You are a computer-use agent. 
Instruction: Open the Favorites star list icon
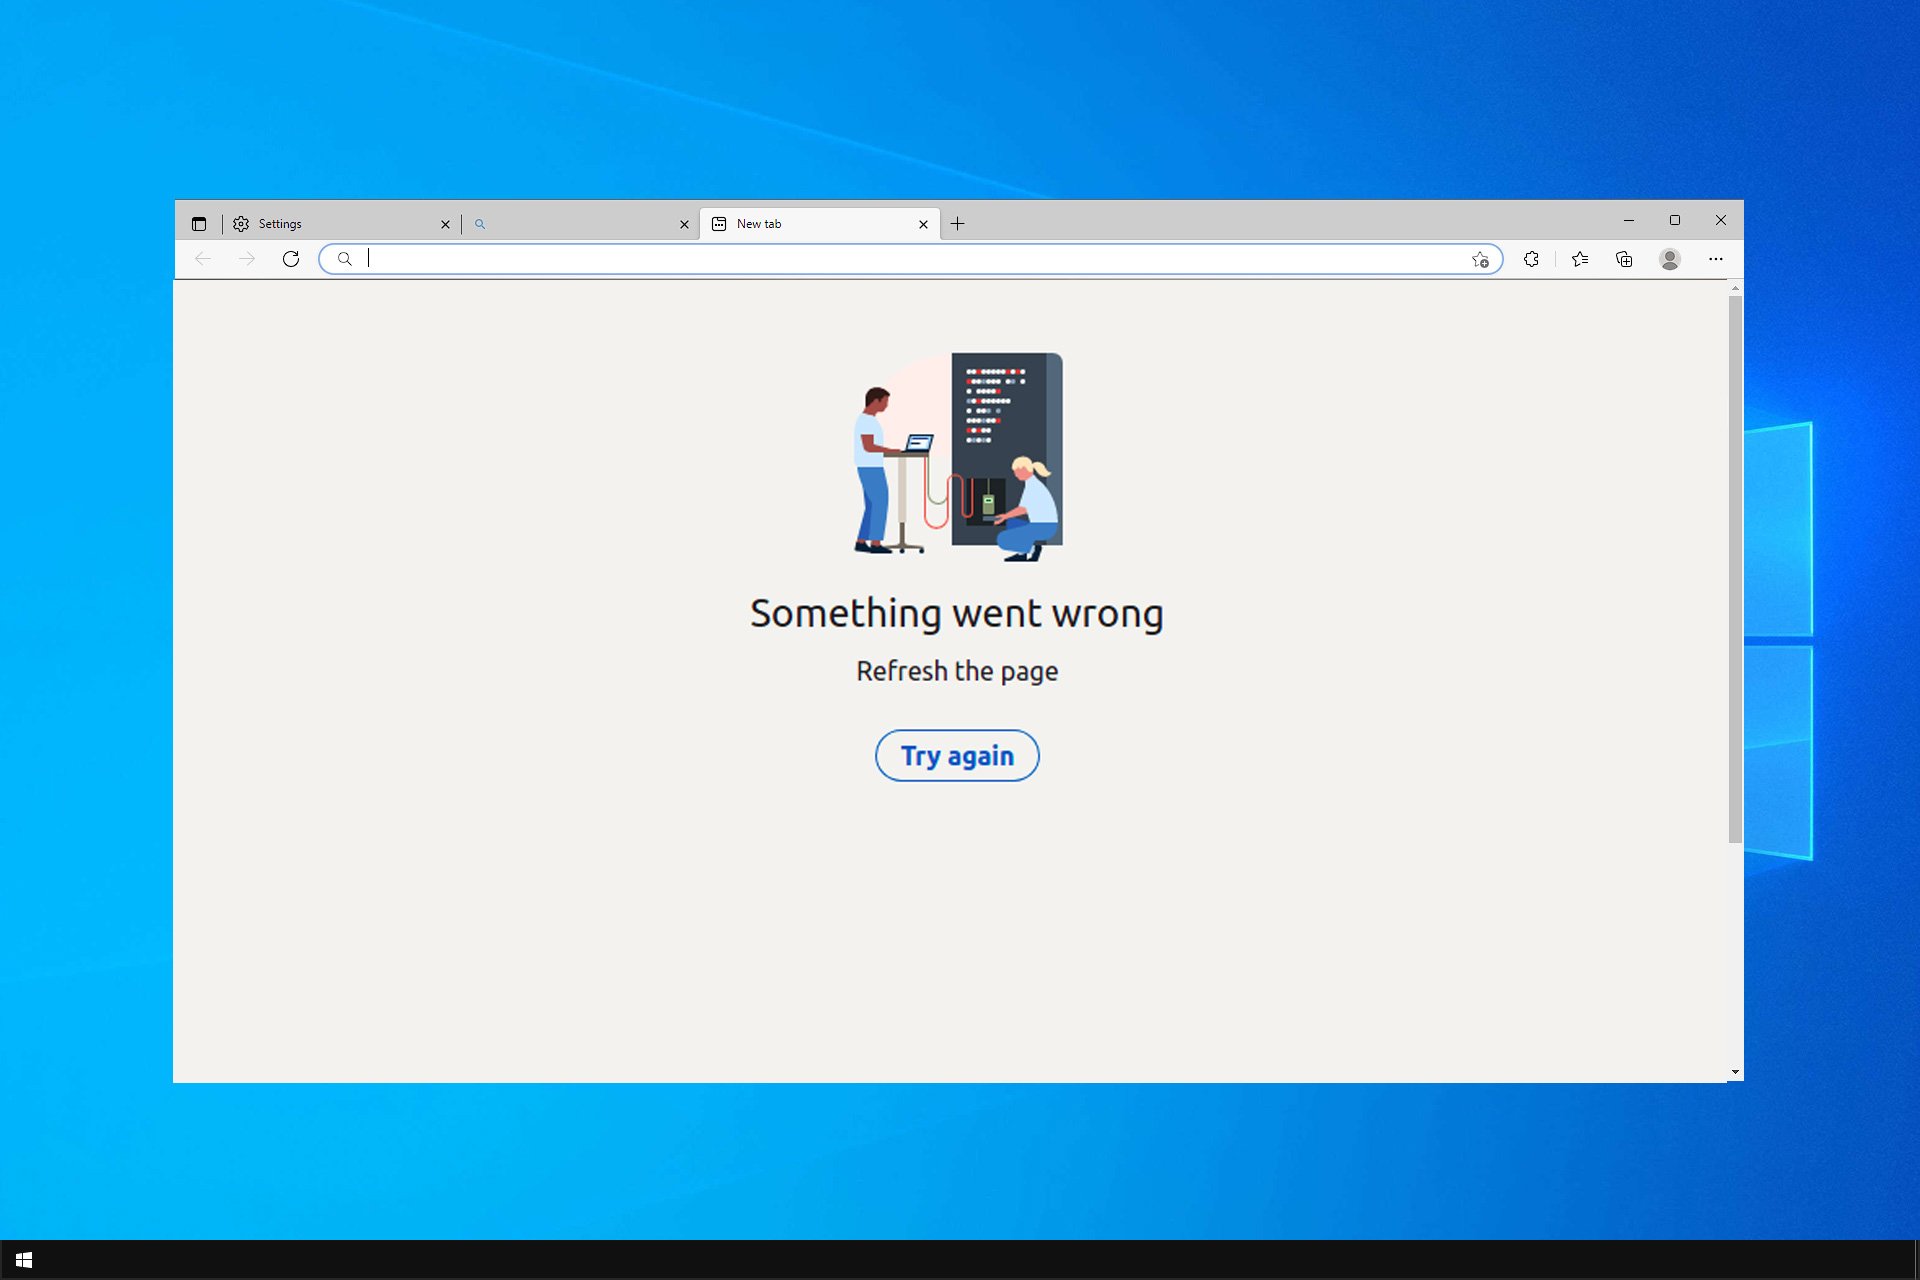pos(1580,259)
